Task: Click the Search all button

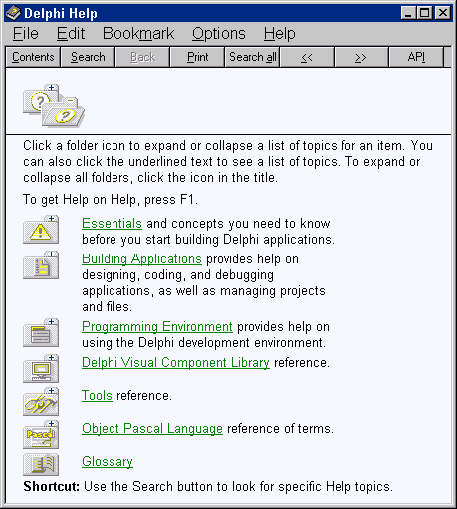Action: click(x=253, y=57)
